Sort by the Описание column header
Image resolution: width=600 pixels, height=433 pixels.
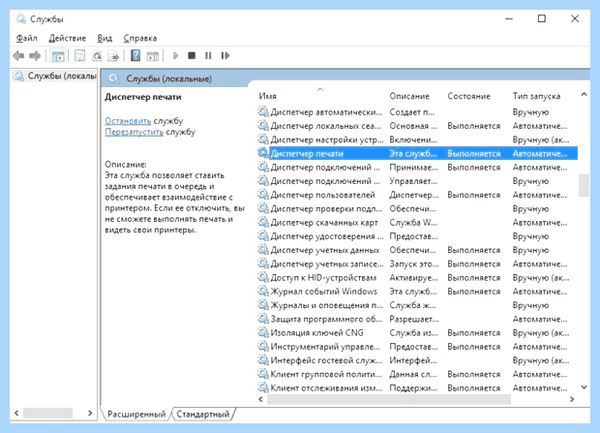409,96
